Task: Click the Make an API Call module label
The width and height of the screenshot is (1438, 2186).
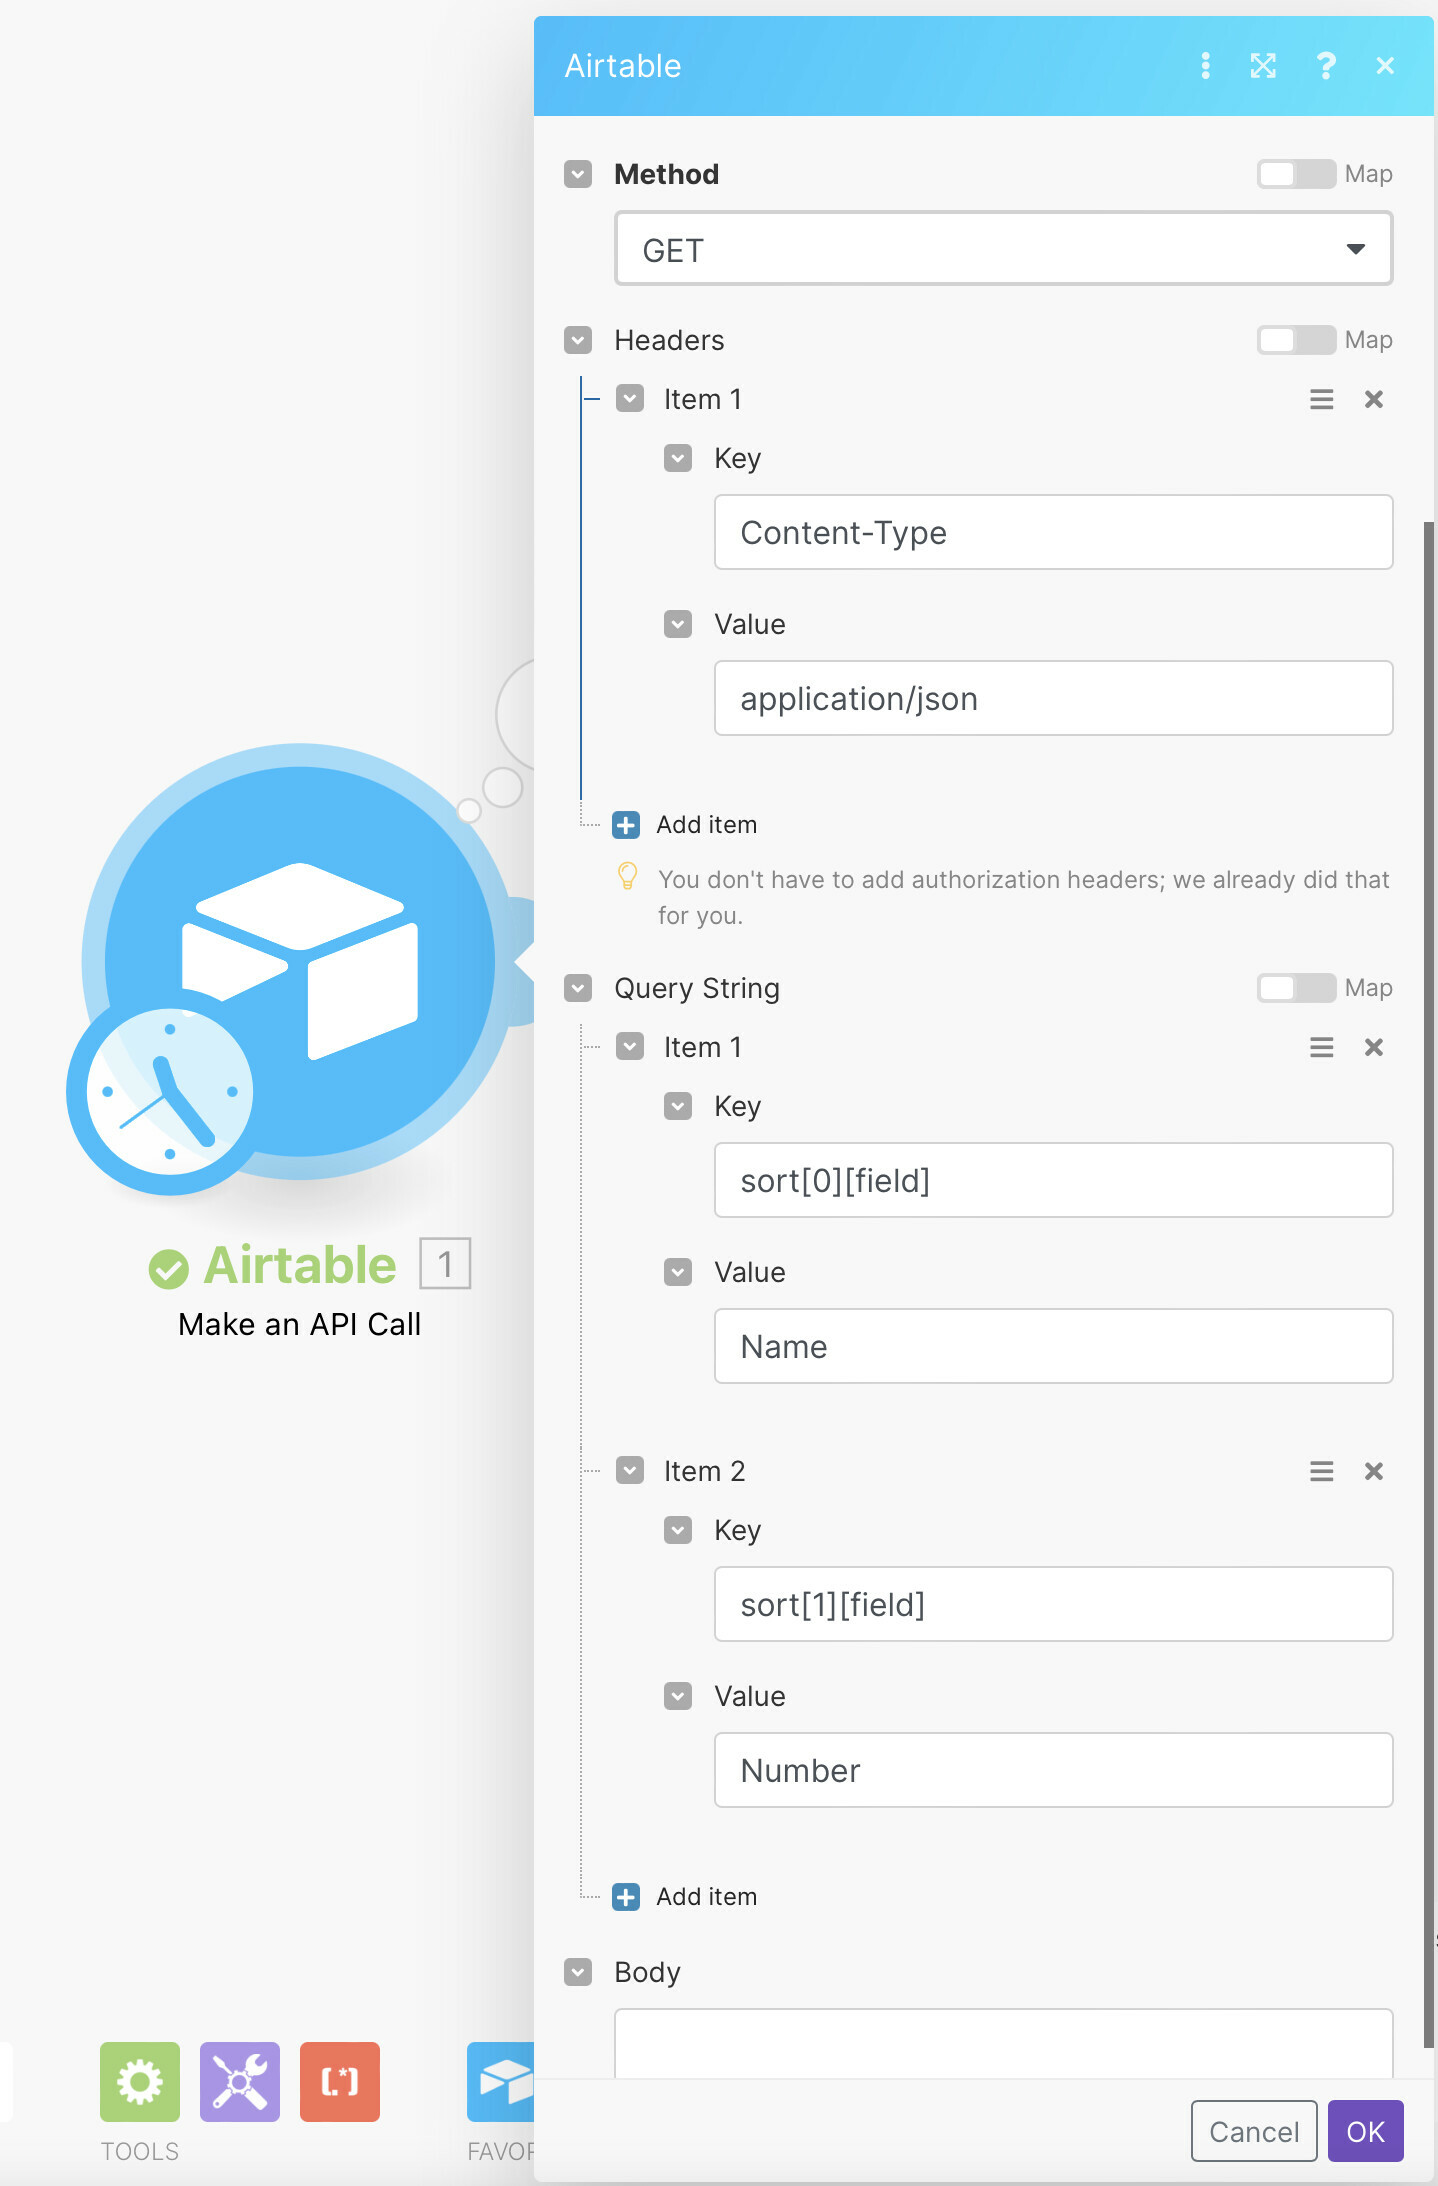Action: pyautogui.click(x=299, y=1324)
